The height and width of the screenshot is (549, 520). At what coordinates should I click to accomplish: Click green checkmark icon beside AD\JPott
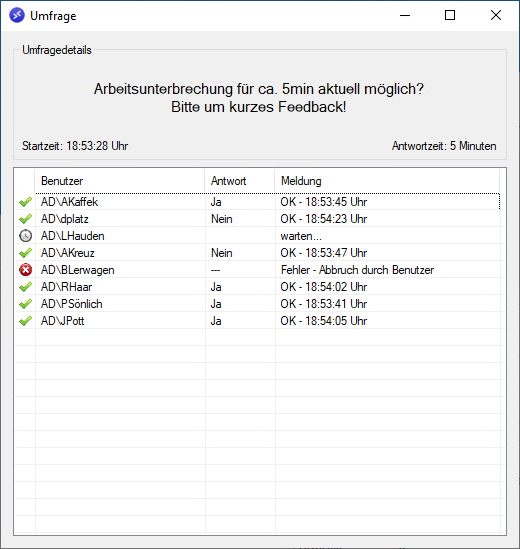[x=25, y=321]
